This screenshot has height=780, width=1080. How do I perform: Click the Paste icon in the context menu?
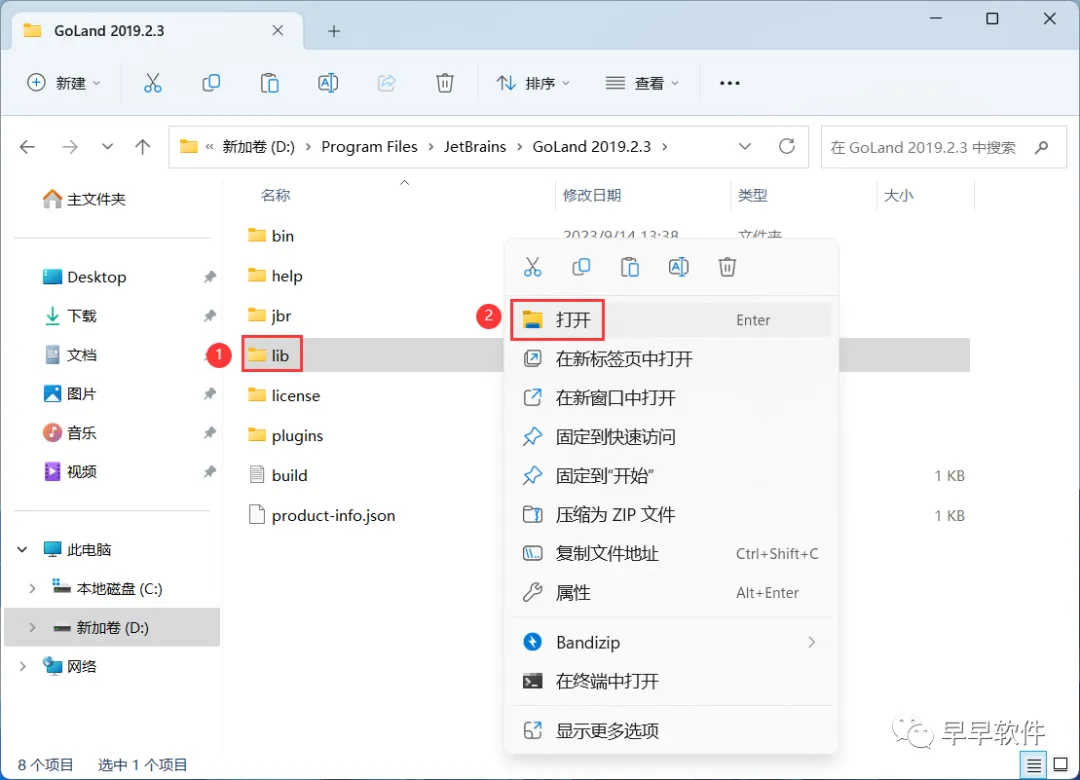[x=630, y=267]
